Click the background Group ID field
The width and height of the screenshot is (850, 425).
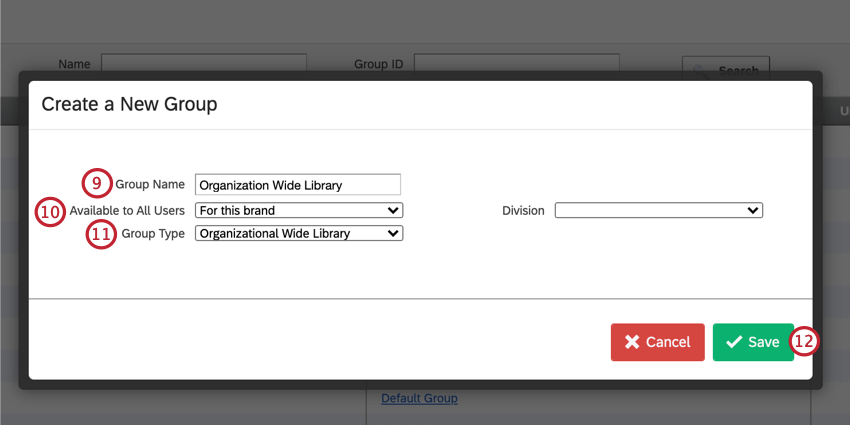coord(516,63)
